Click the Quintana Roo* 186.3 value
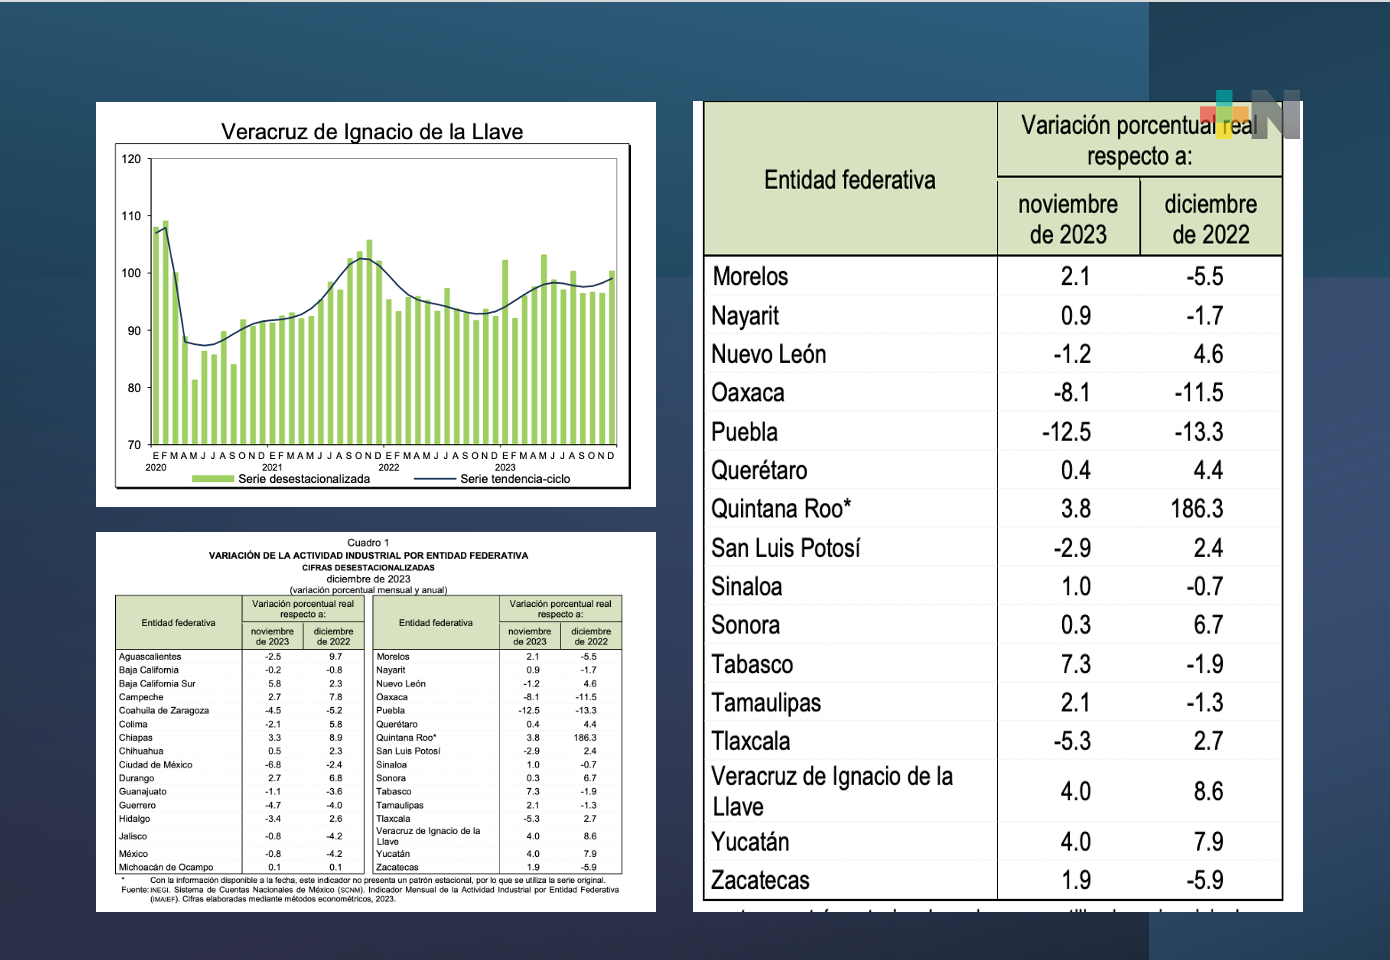The height and width of the screenshot is (960, 1390). point(1196,508)
